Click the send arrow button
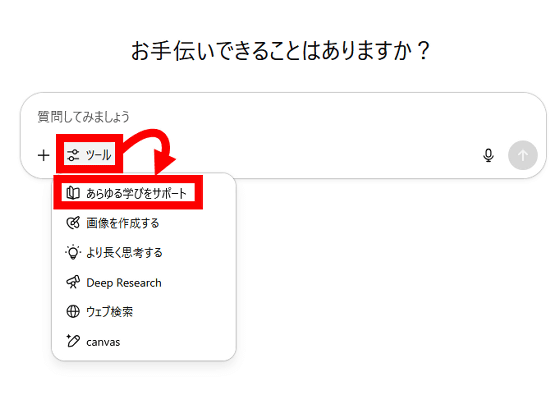 point(522,155)
